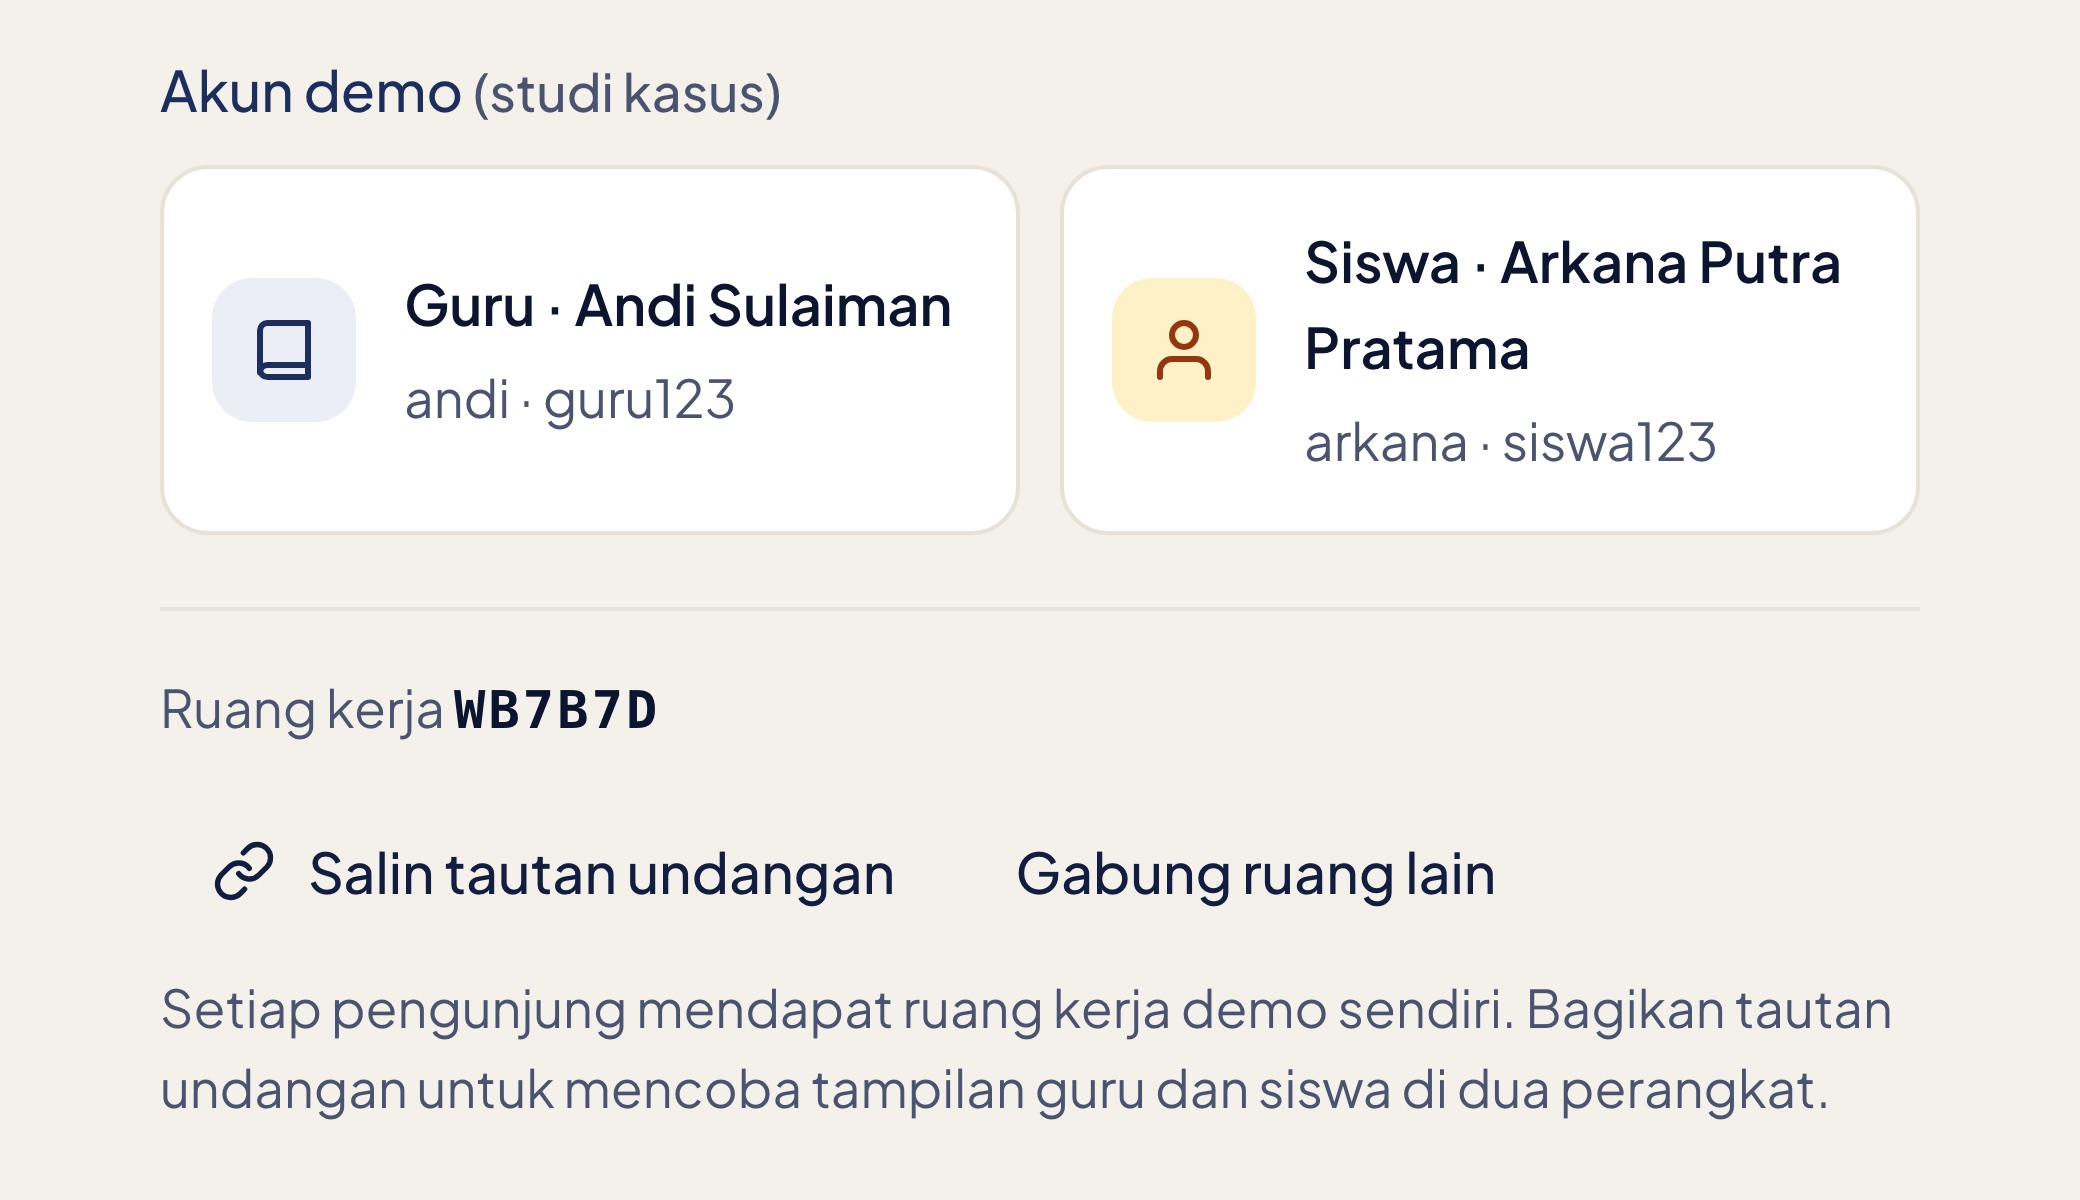Click the arkana · siswa123 credentials text
Screen dimensions: 2080x1200
pos(1511,442)
